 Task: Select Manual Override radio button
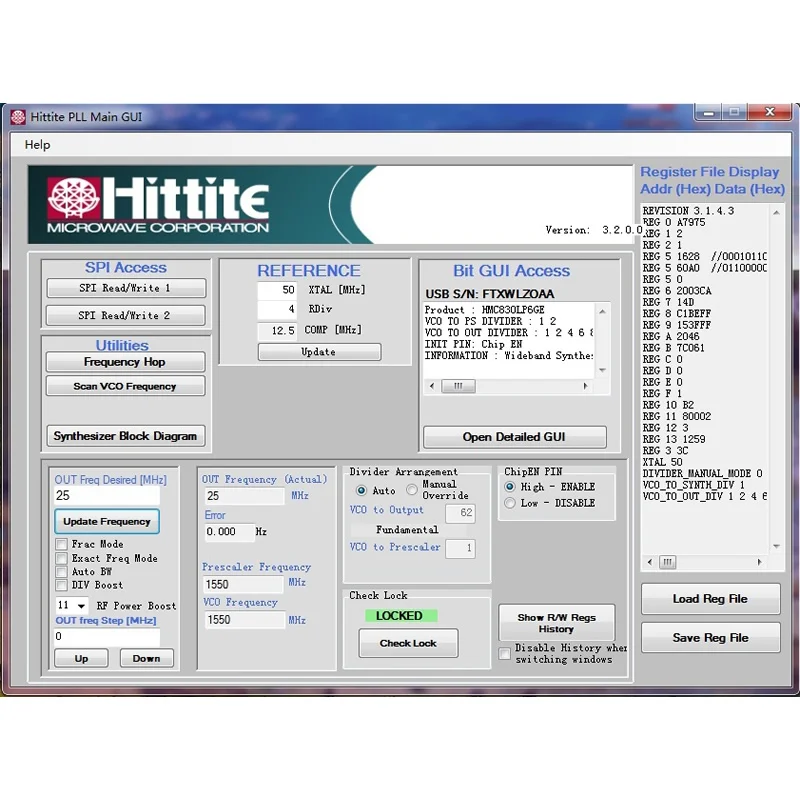point(411,490)
